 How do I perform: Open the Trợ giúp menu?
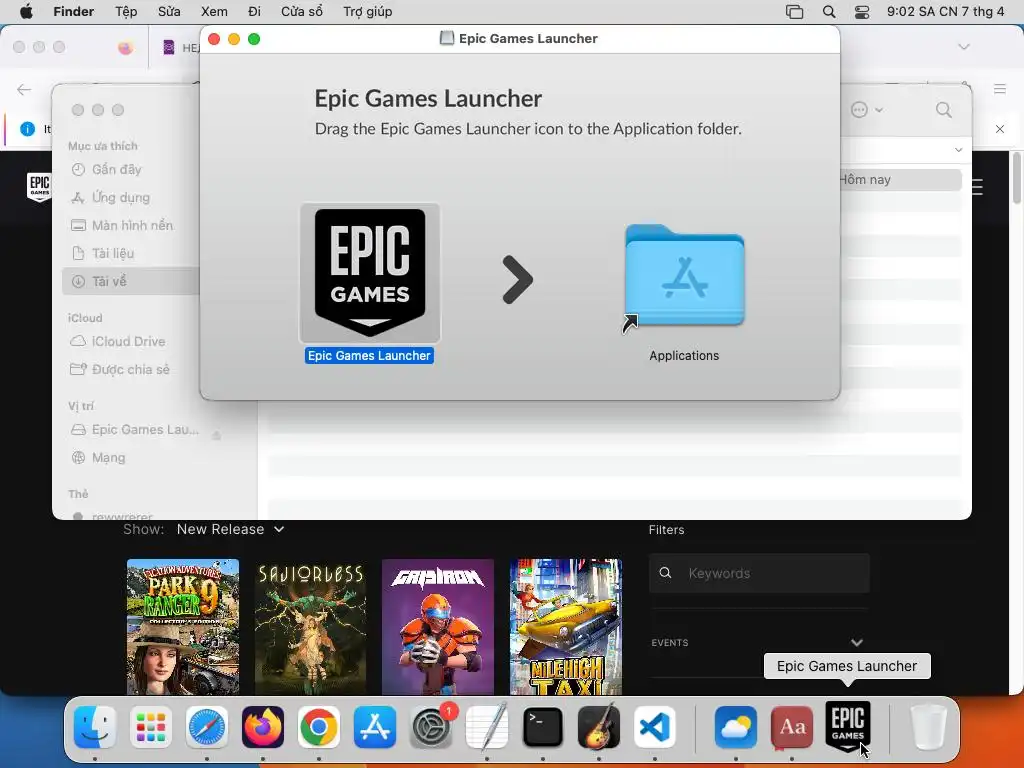tap(368, 12)
